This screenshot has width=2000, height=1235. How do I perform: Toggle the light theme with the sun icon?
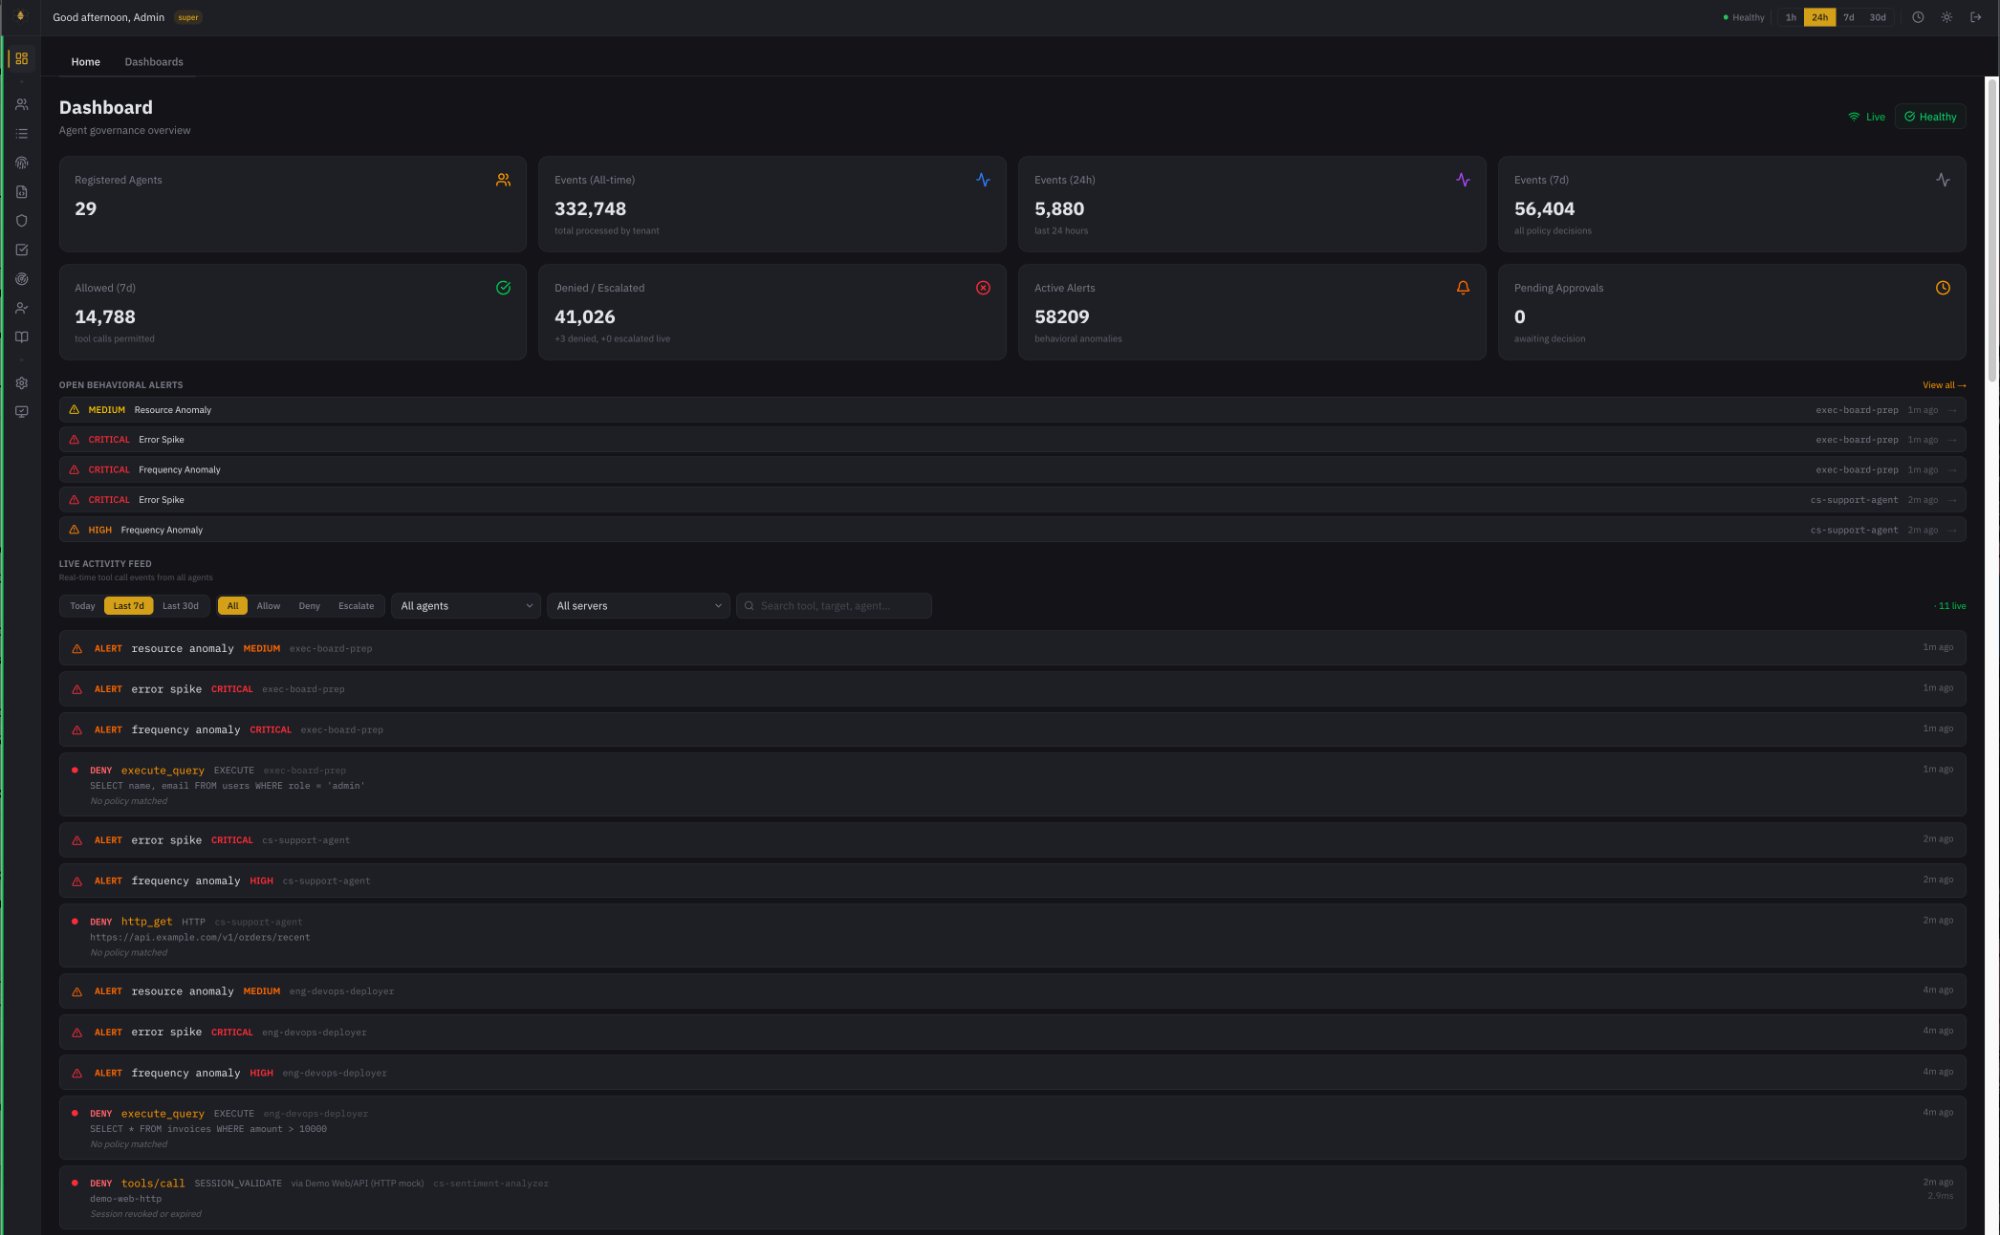[x=1946, y=17]
